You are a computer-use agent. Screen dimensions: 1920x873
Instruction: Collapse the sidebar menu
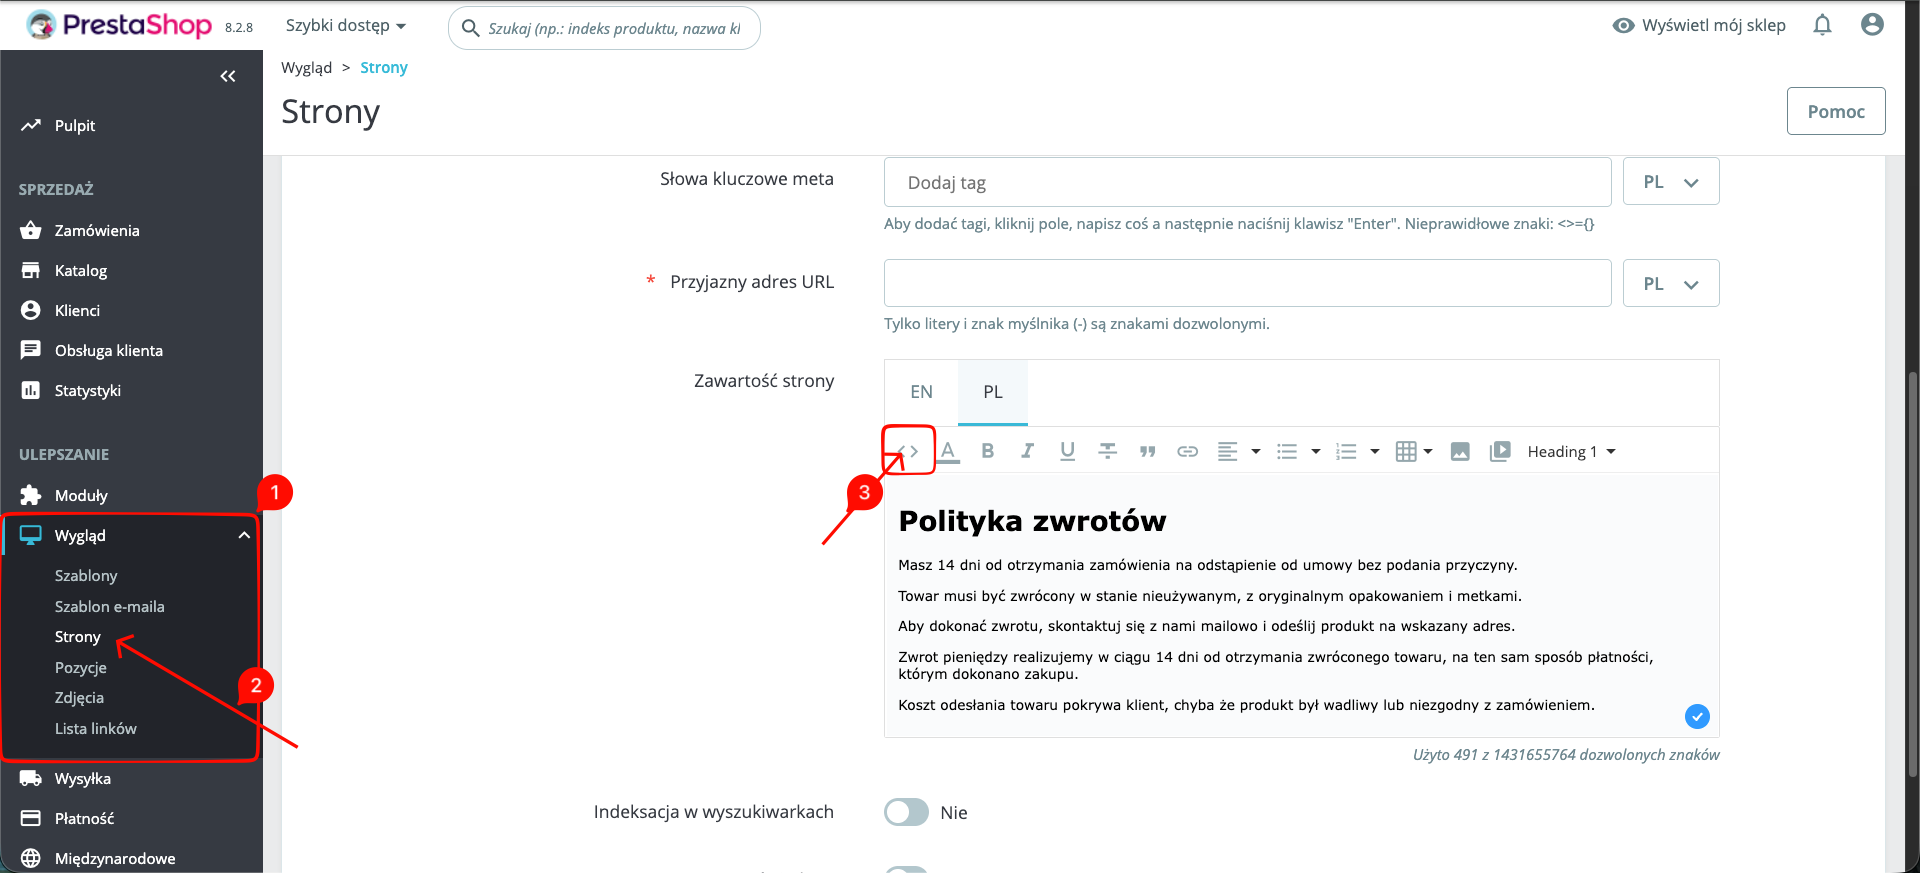[x=228, y=76]
